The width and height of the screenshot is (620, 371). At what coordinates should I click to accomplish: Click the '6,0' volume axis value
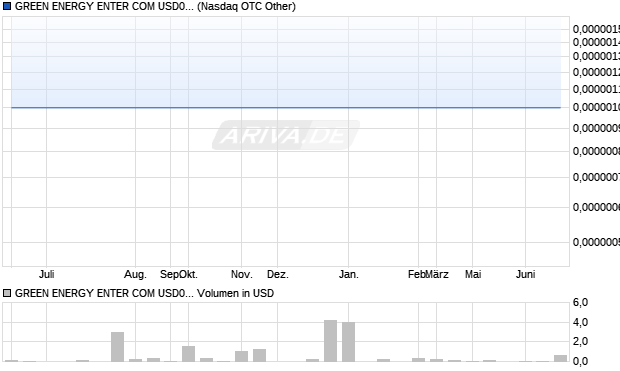coord(580,302)
